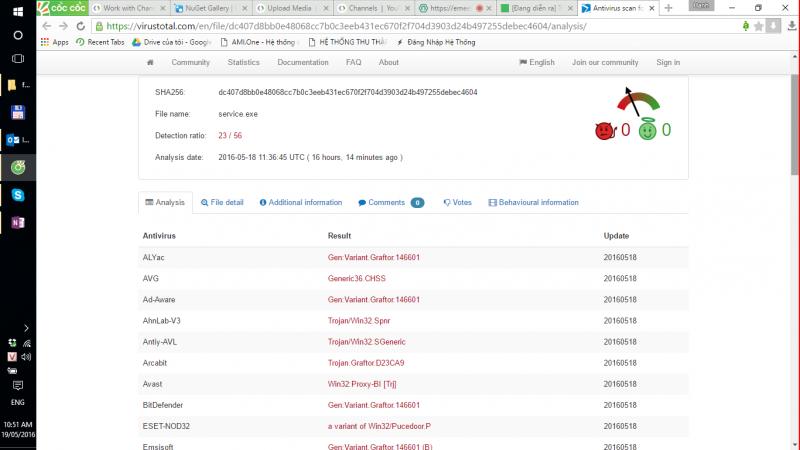Image resolution: width=800 pixels, height=450 pixels.
Task: Click the Avast result Win32:Proxy-BI
Action: pos(362,384)
